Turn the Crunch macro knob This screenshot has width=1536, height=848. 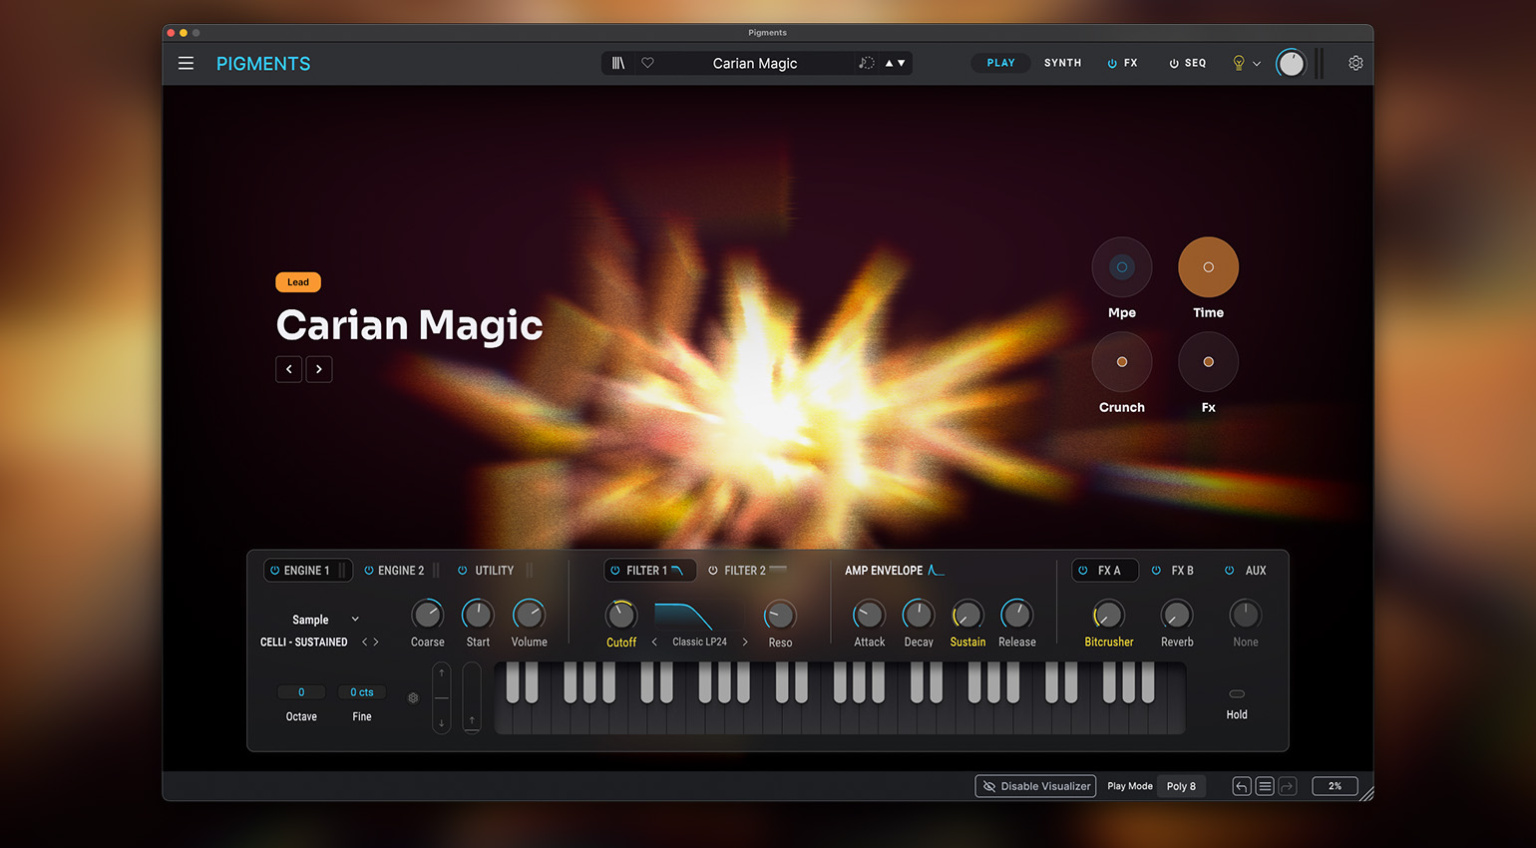[1121, 361]
